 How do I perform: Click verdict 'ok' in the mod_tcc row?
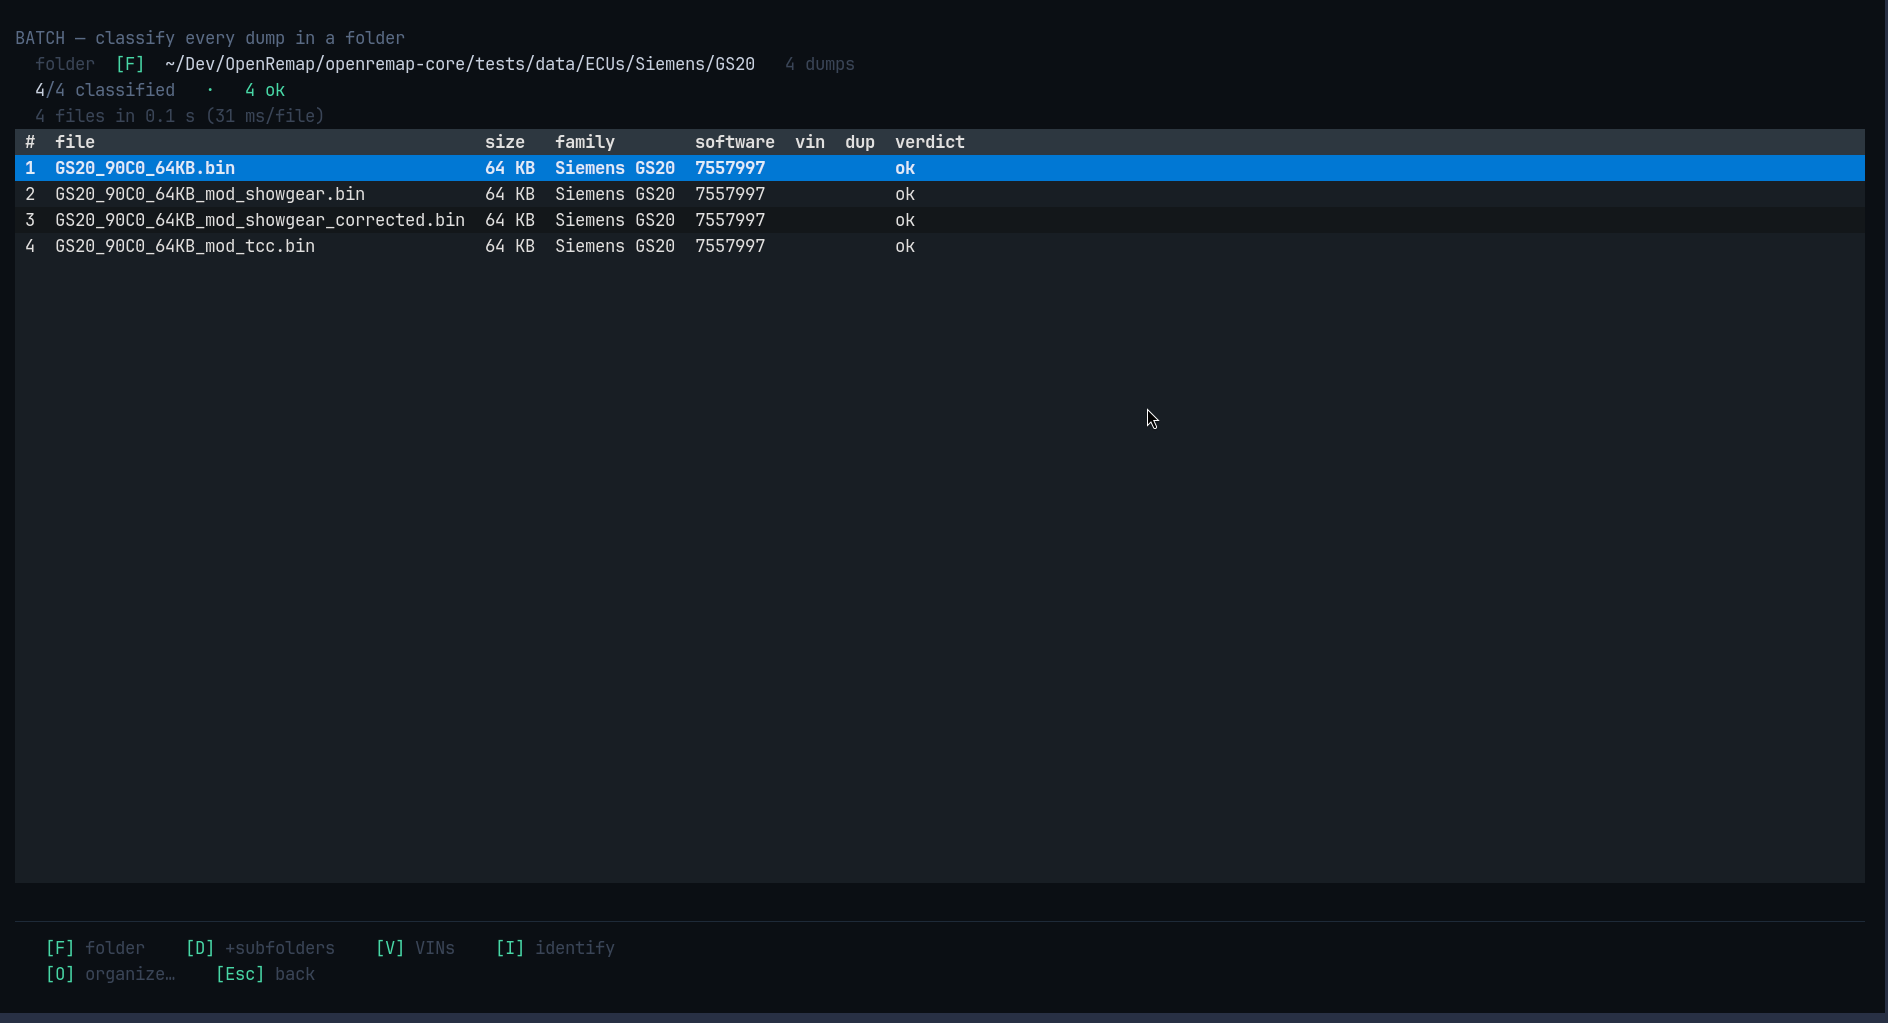[905, 246]
